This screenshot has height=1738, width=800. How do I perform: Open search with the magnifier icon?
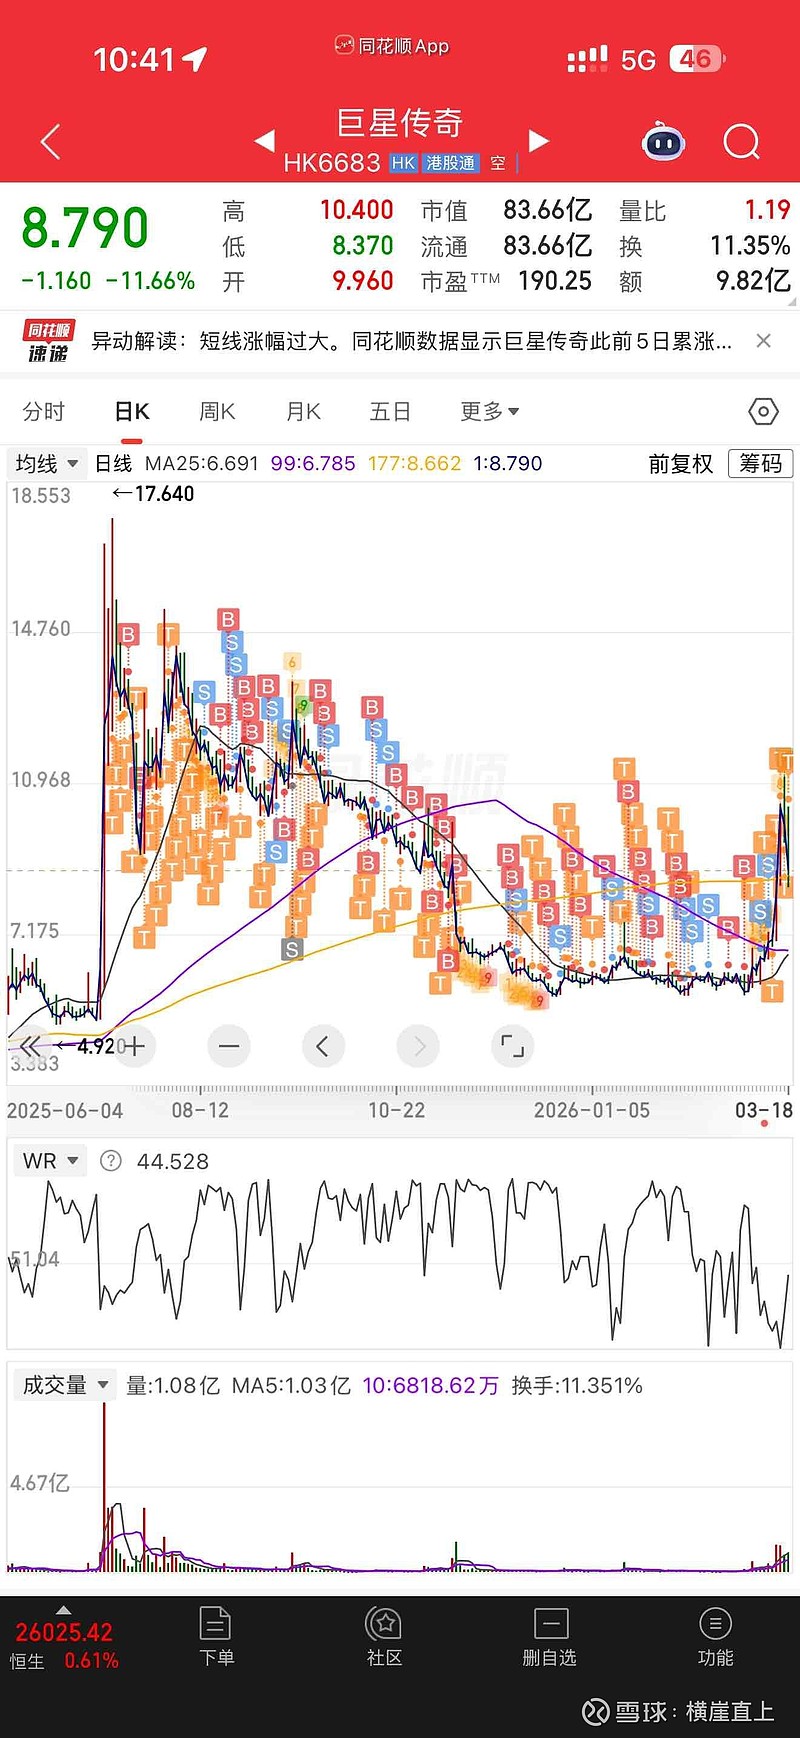point(741,142)
